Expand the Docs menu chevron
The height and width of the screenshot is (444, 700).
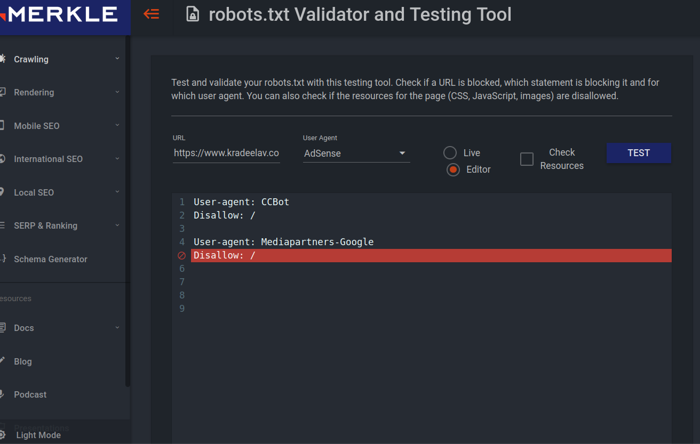tap(117, 328)
